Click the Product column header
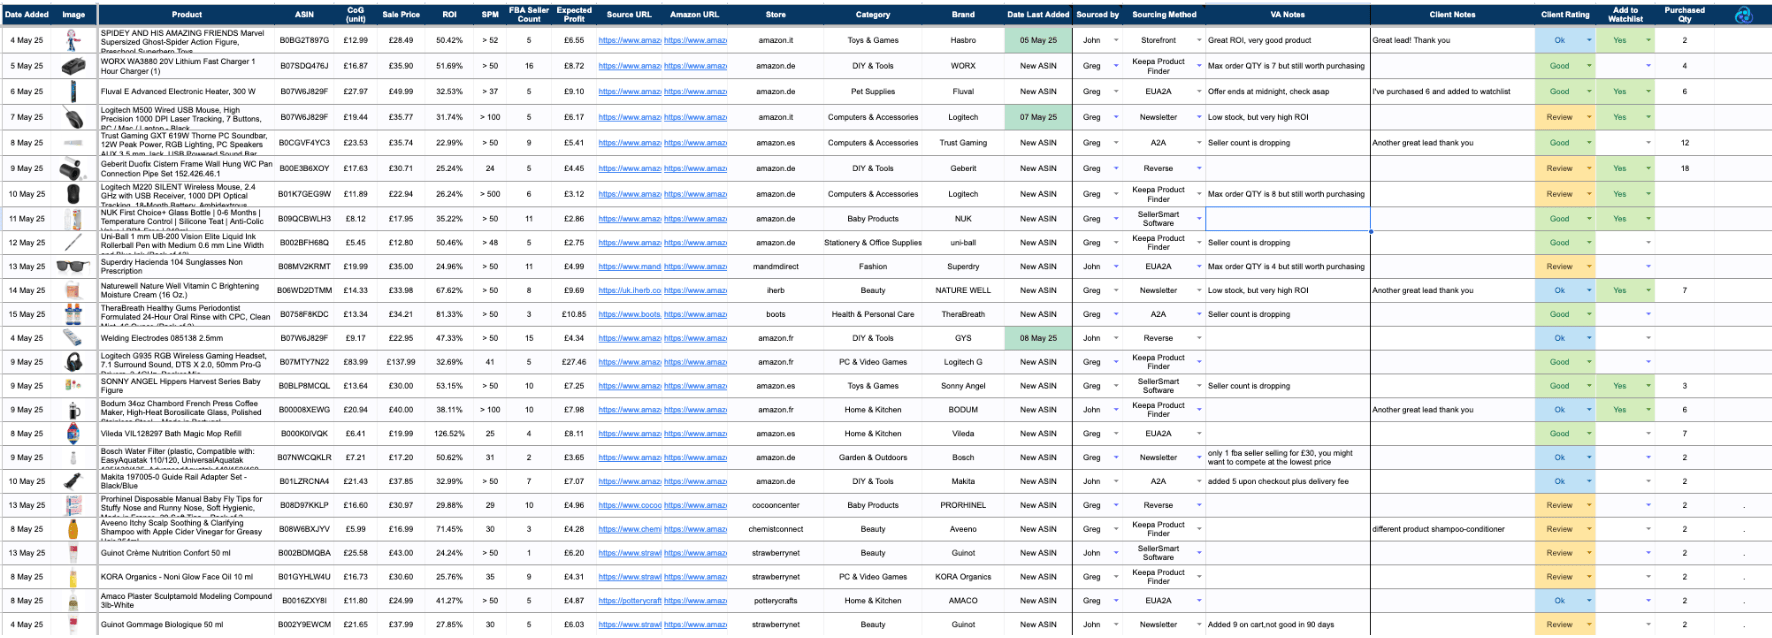 pyautogui.click(x=186, y=15)
